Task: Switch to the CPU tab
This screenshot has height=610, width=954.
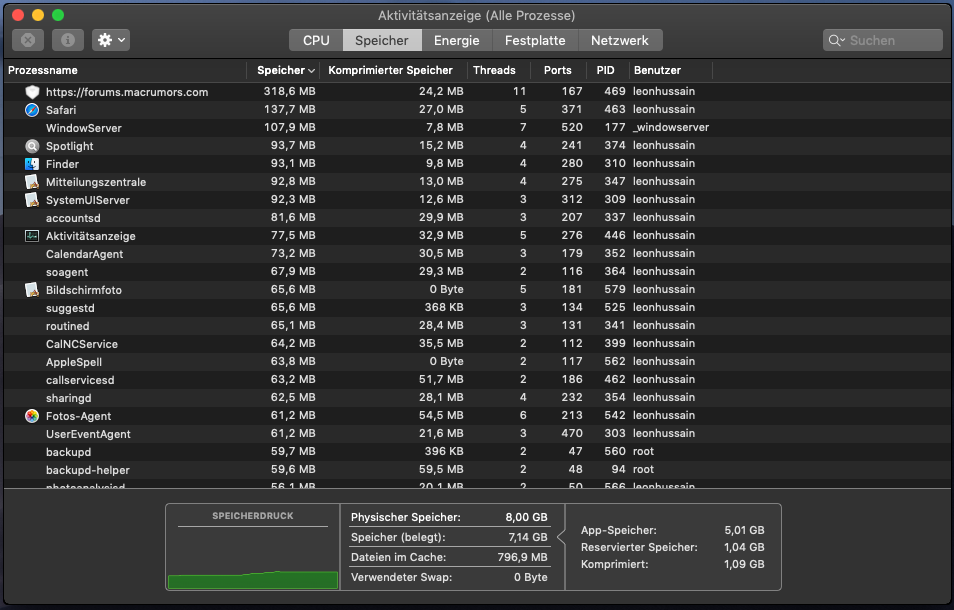Action: [316, 40]
